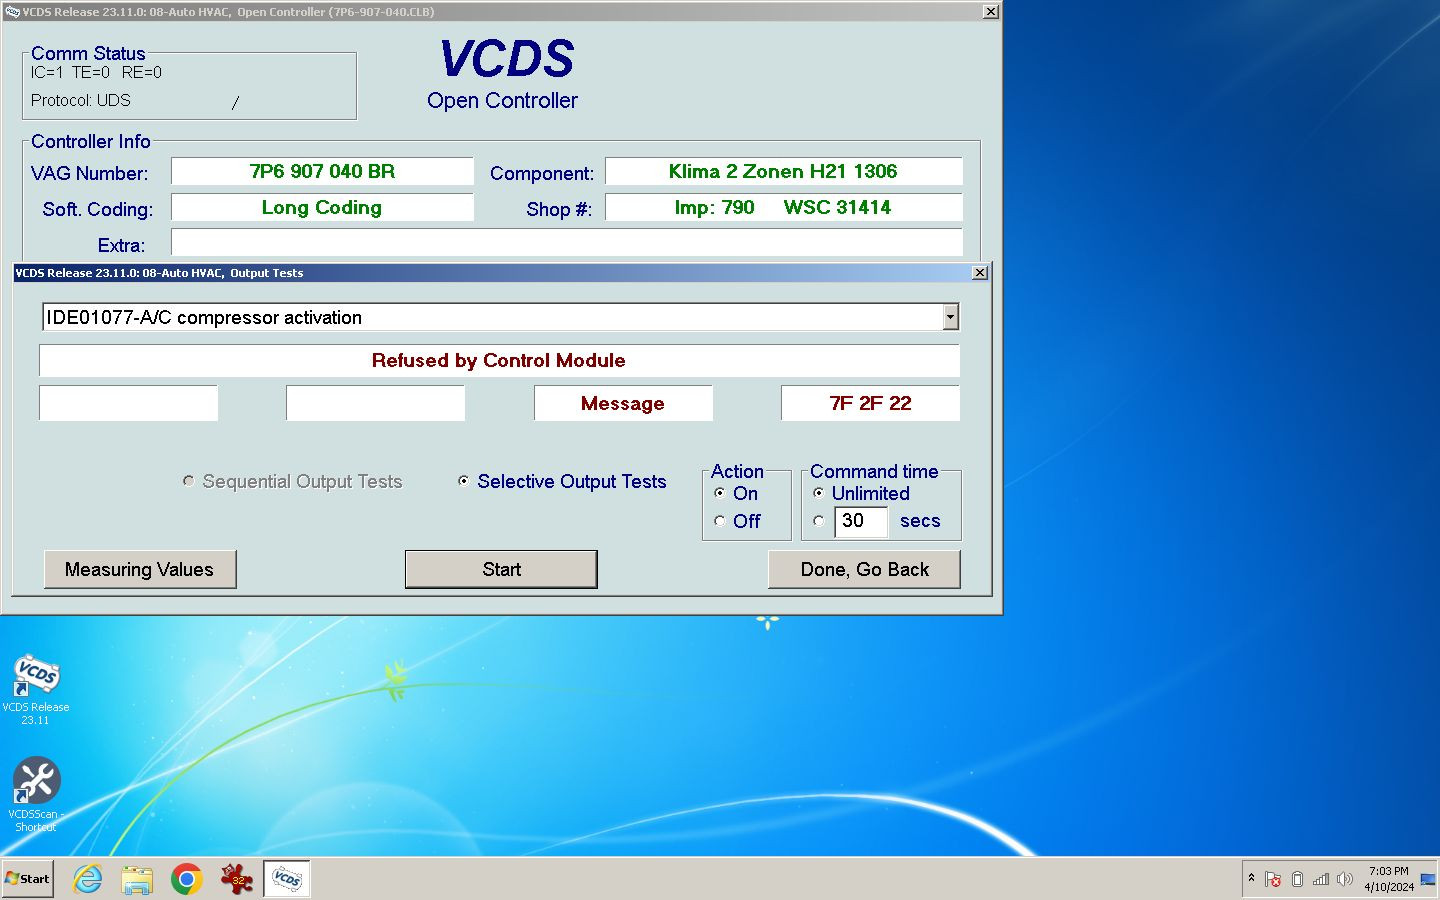
Task: Show hidden system tray icons
Action: 1251,878
